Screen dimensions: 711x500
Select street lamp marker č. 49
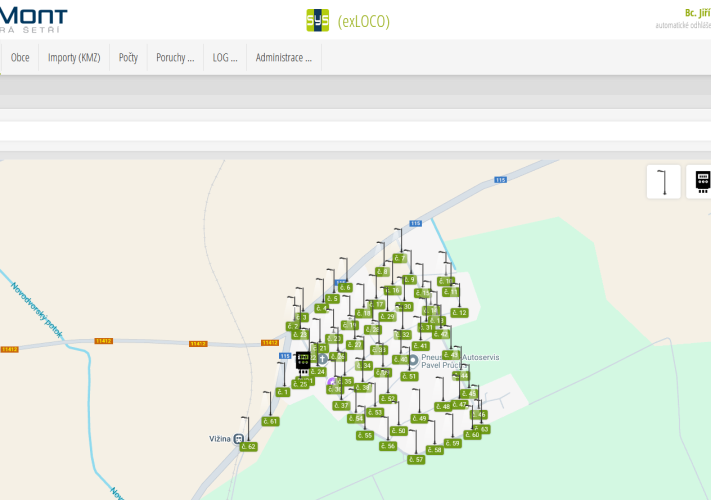[419, 418]
